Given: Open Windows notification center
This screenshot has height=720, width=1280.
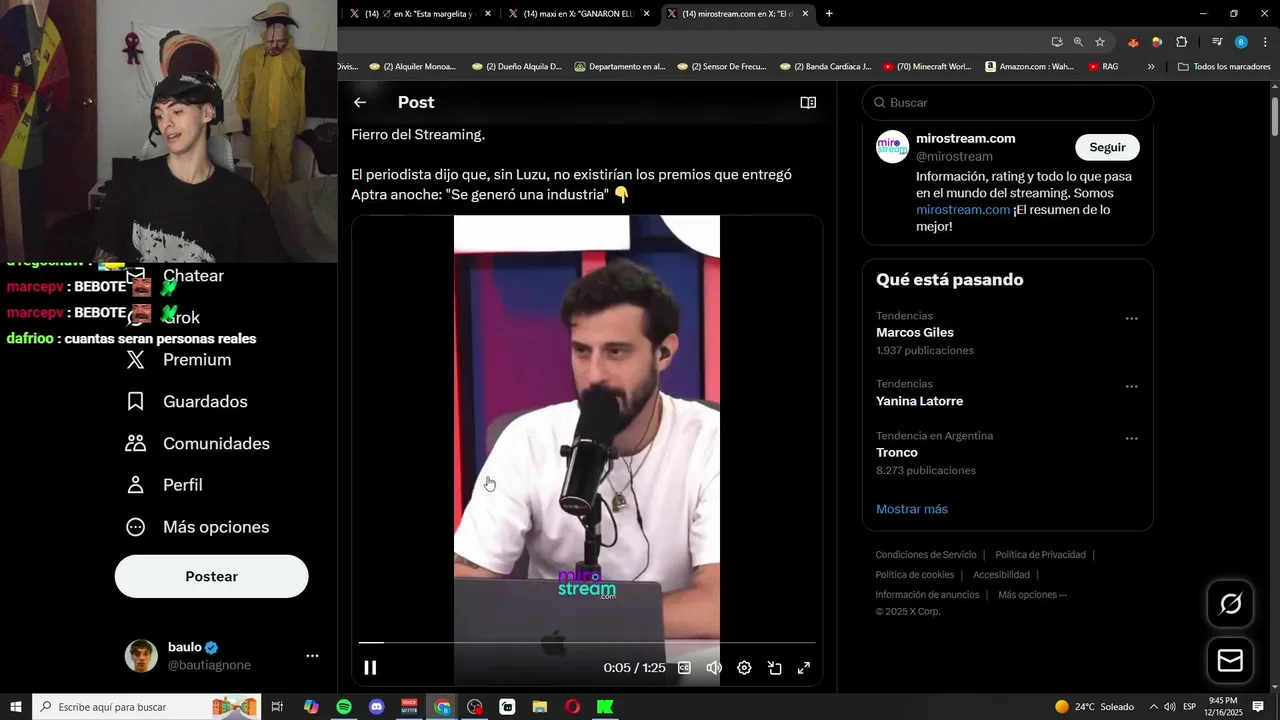Looking at the screenshot, I should pos(1258,707).
